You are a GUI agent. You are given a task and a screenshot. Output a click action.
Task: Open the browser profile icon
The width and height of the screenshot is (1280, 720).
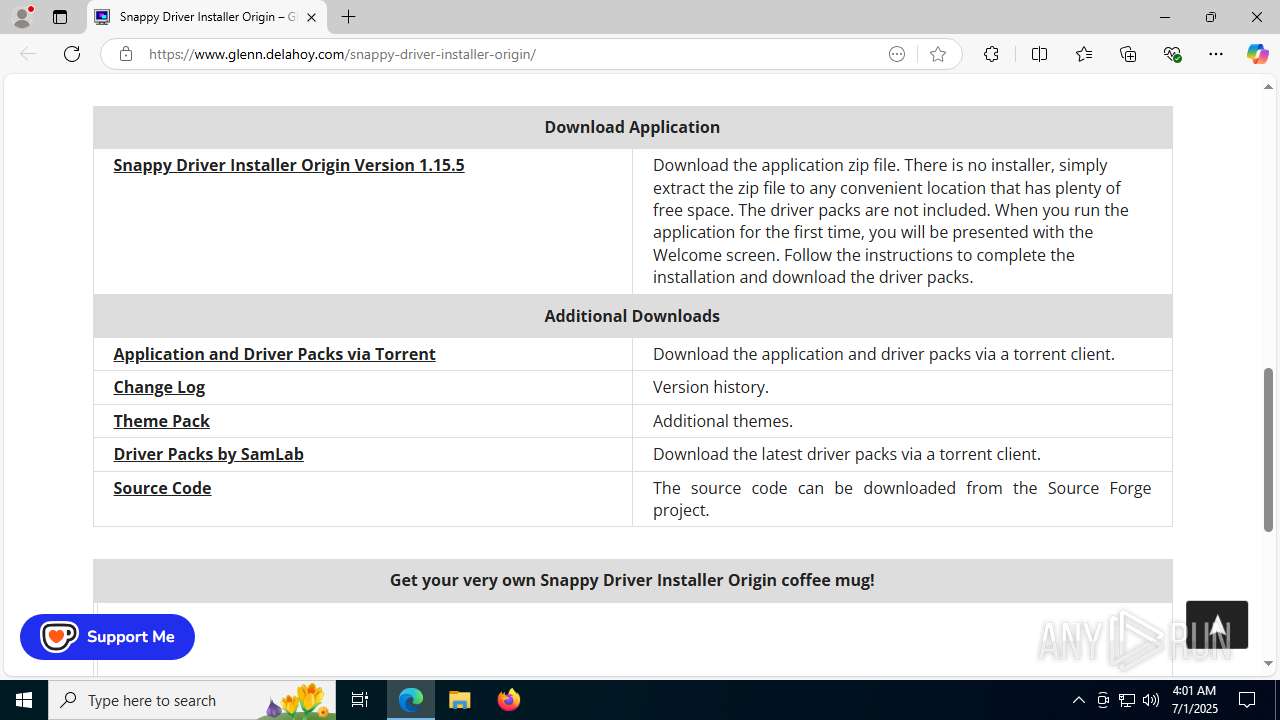[22, 17]
